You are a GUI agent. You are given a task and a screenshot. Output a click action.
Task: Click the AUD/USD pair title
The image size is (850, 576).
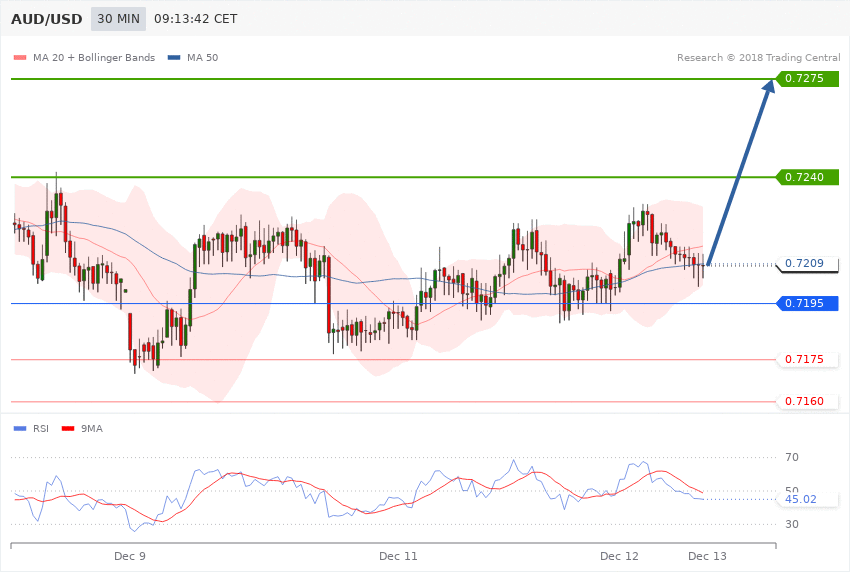47,19
